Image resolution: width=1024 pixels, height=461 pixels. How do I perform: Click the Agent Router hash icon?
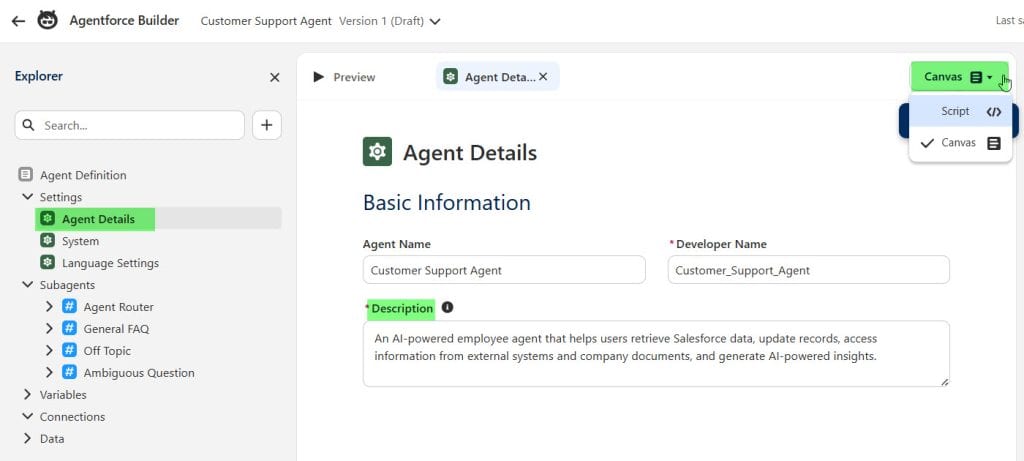(x=69, y=306)
